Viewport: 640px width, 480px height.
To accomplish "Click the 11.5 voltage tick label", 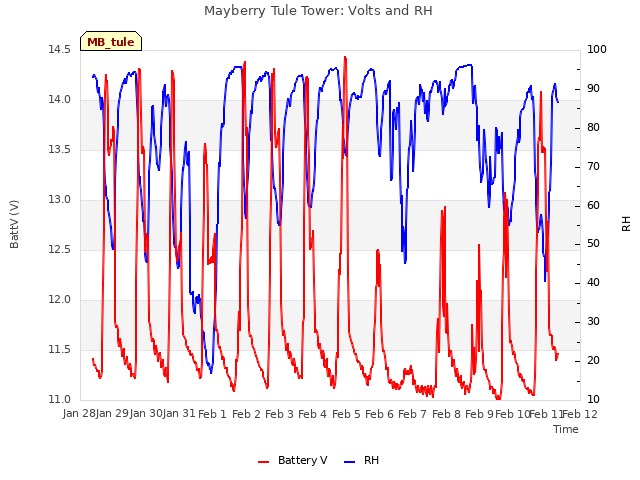I will 60,349.
